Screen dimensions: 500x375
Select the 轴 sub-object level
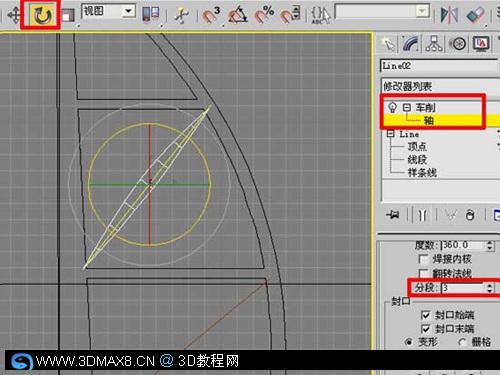(x=429, y=120)
